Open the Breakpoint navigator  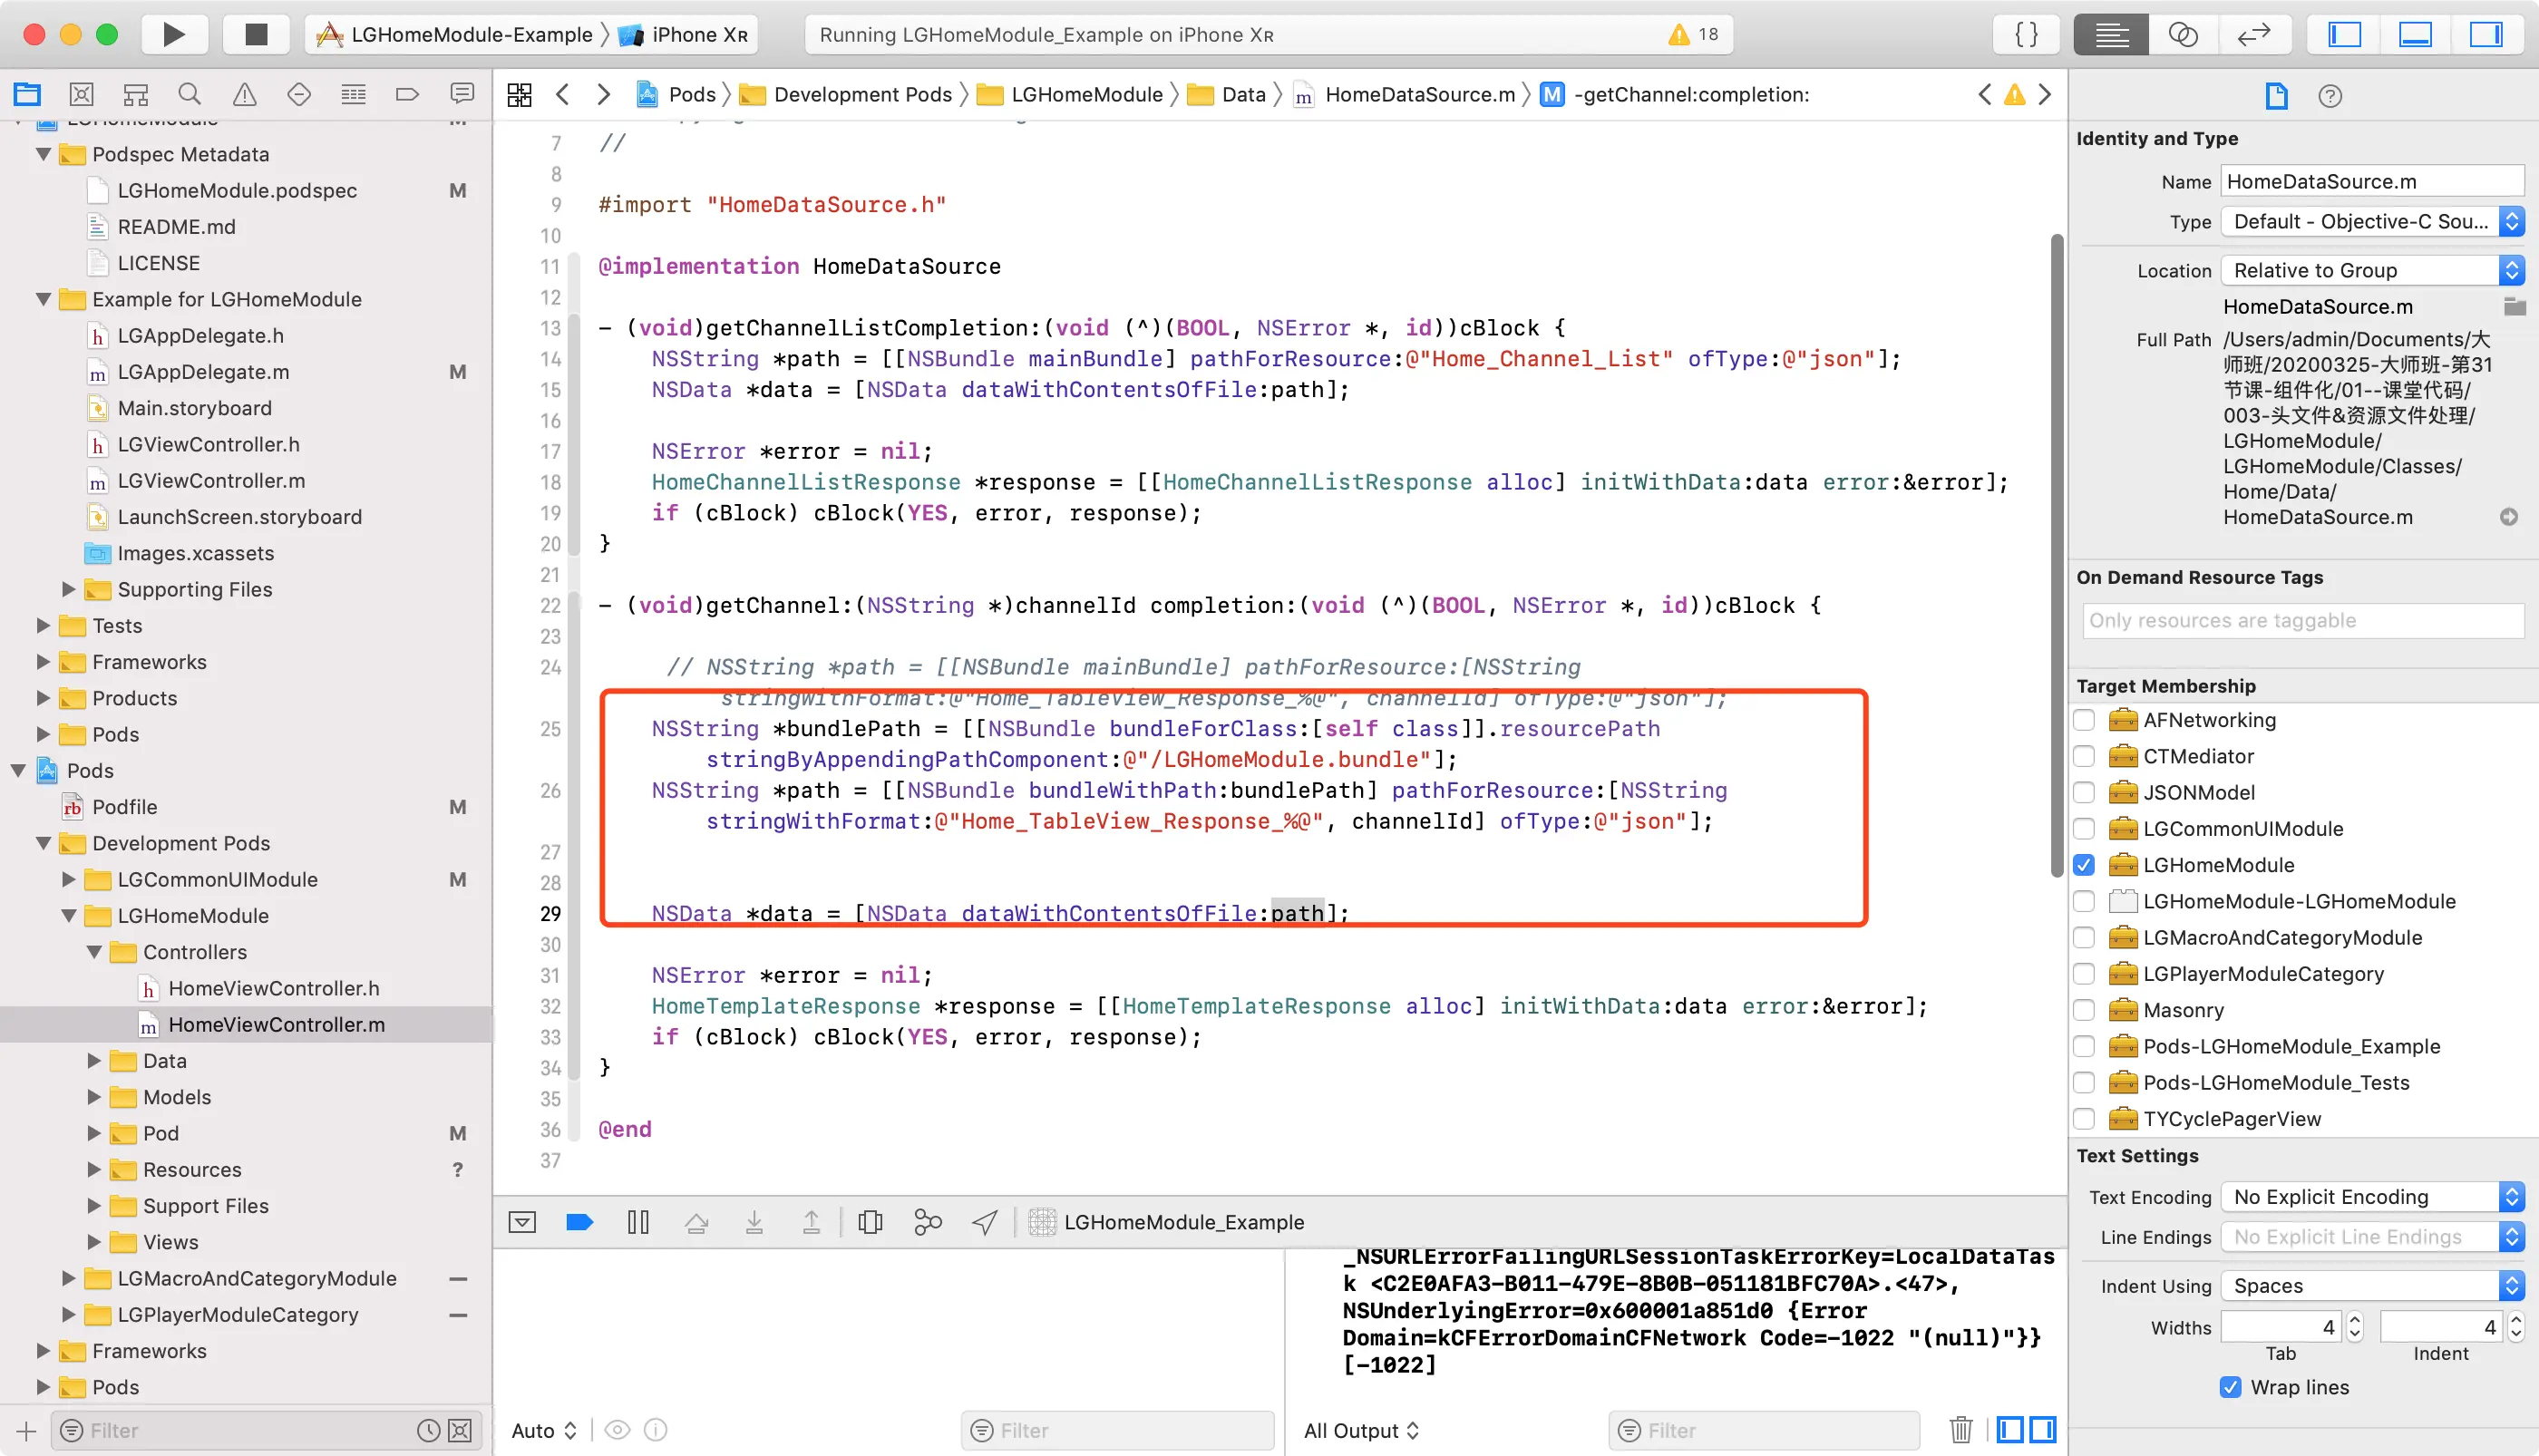(x=407, y=94)
